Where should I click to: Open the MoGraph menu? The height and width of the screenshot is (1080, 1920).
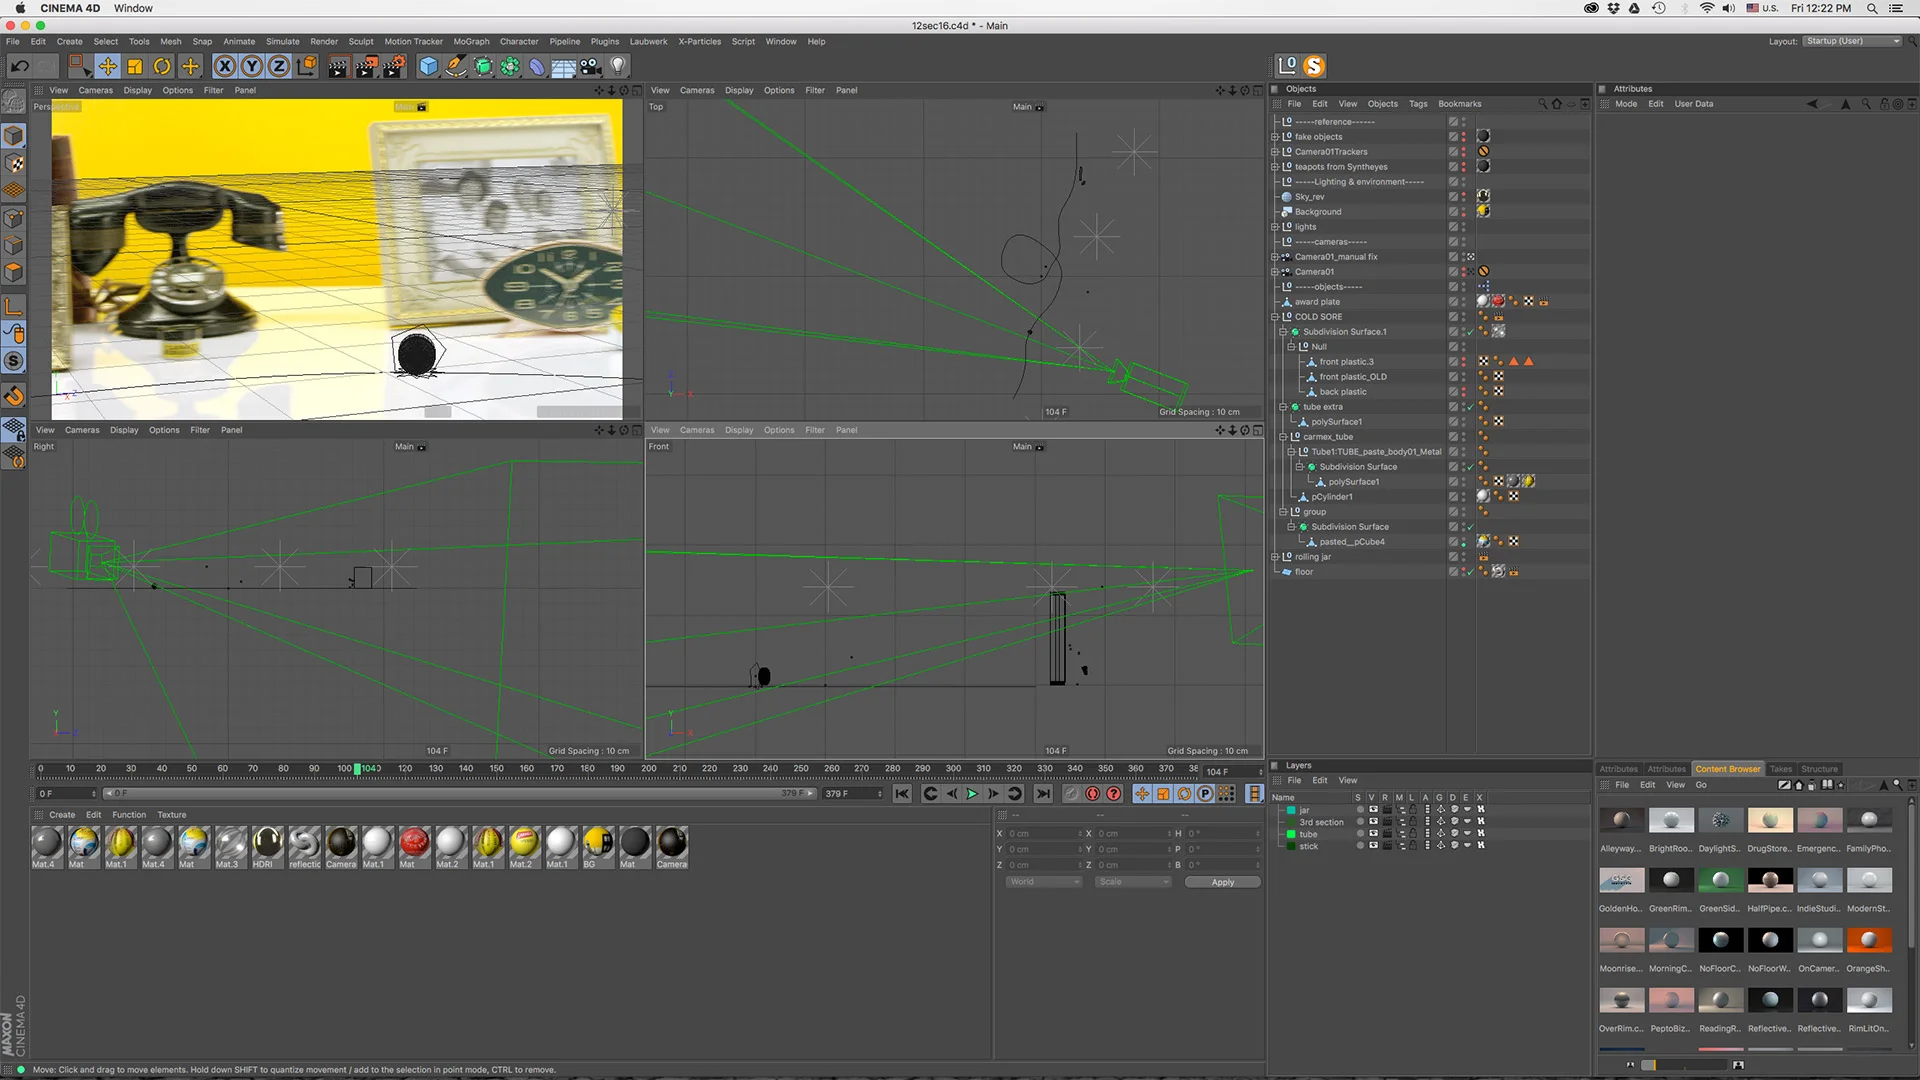[x=471, y=41]
